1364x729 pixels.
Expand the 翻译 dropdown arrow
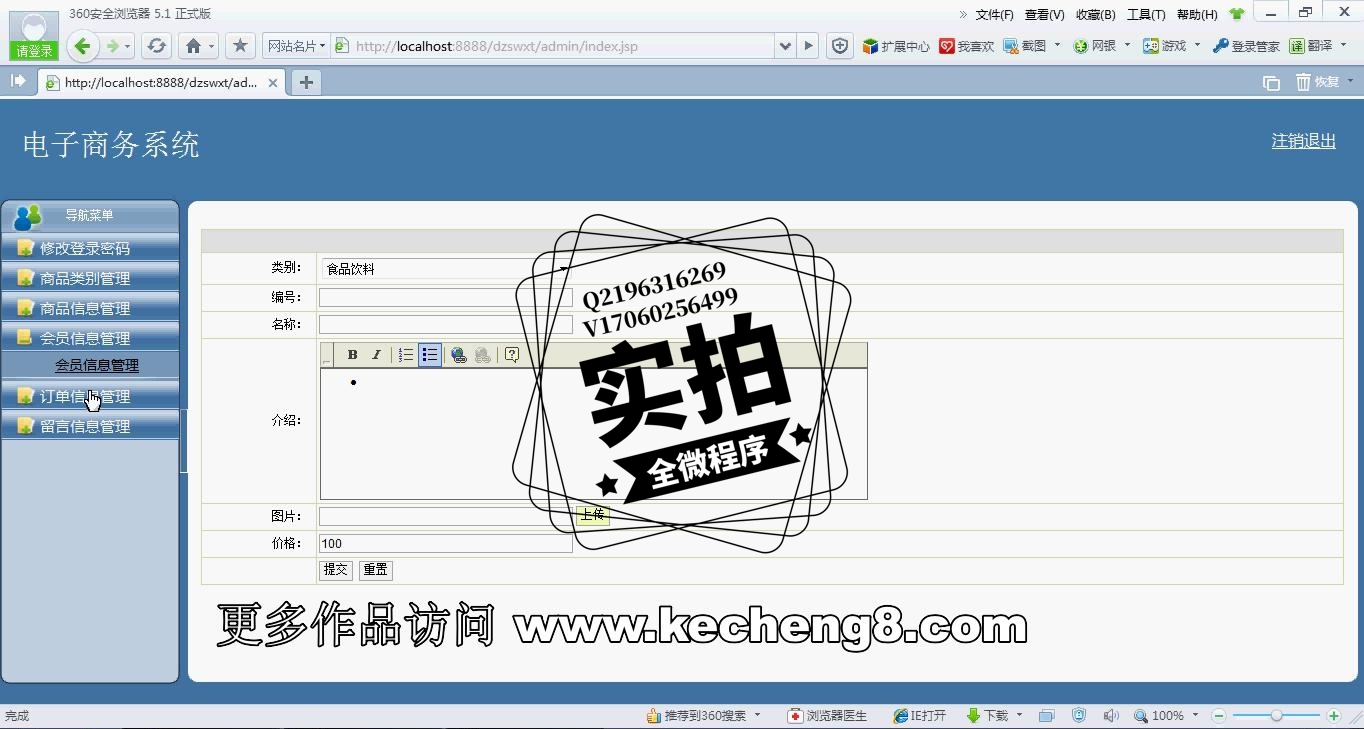pyautogui.click(x=1343, y=45)
